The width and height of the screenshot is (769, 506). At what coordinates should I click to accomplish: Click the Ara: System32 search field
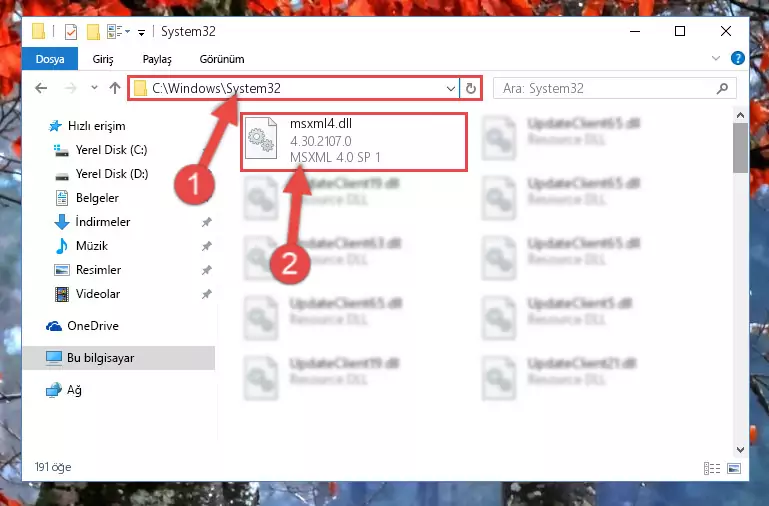pos(615,88)
